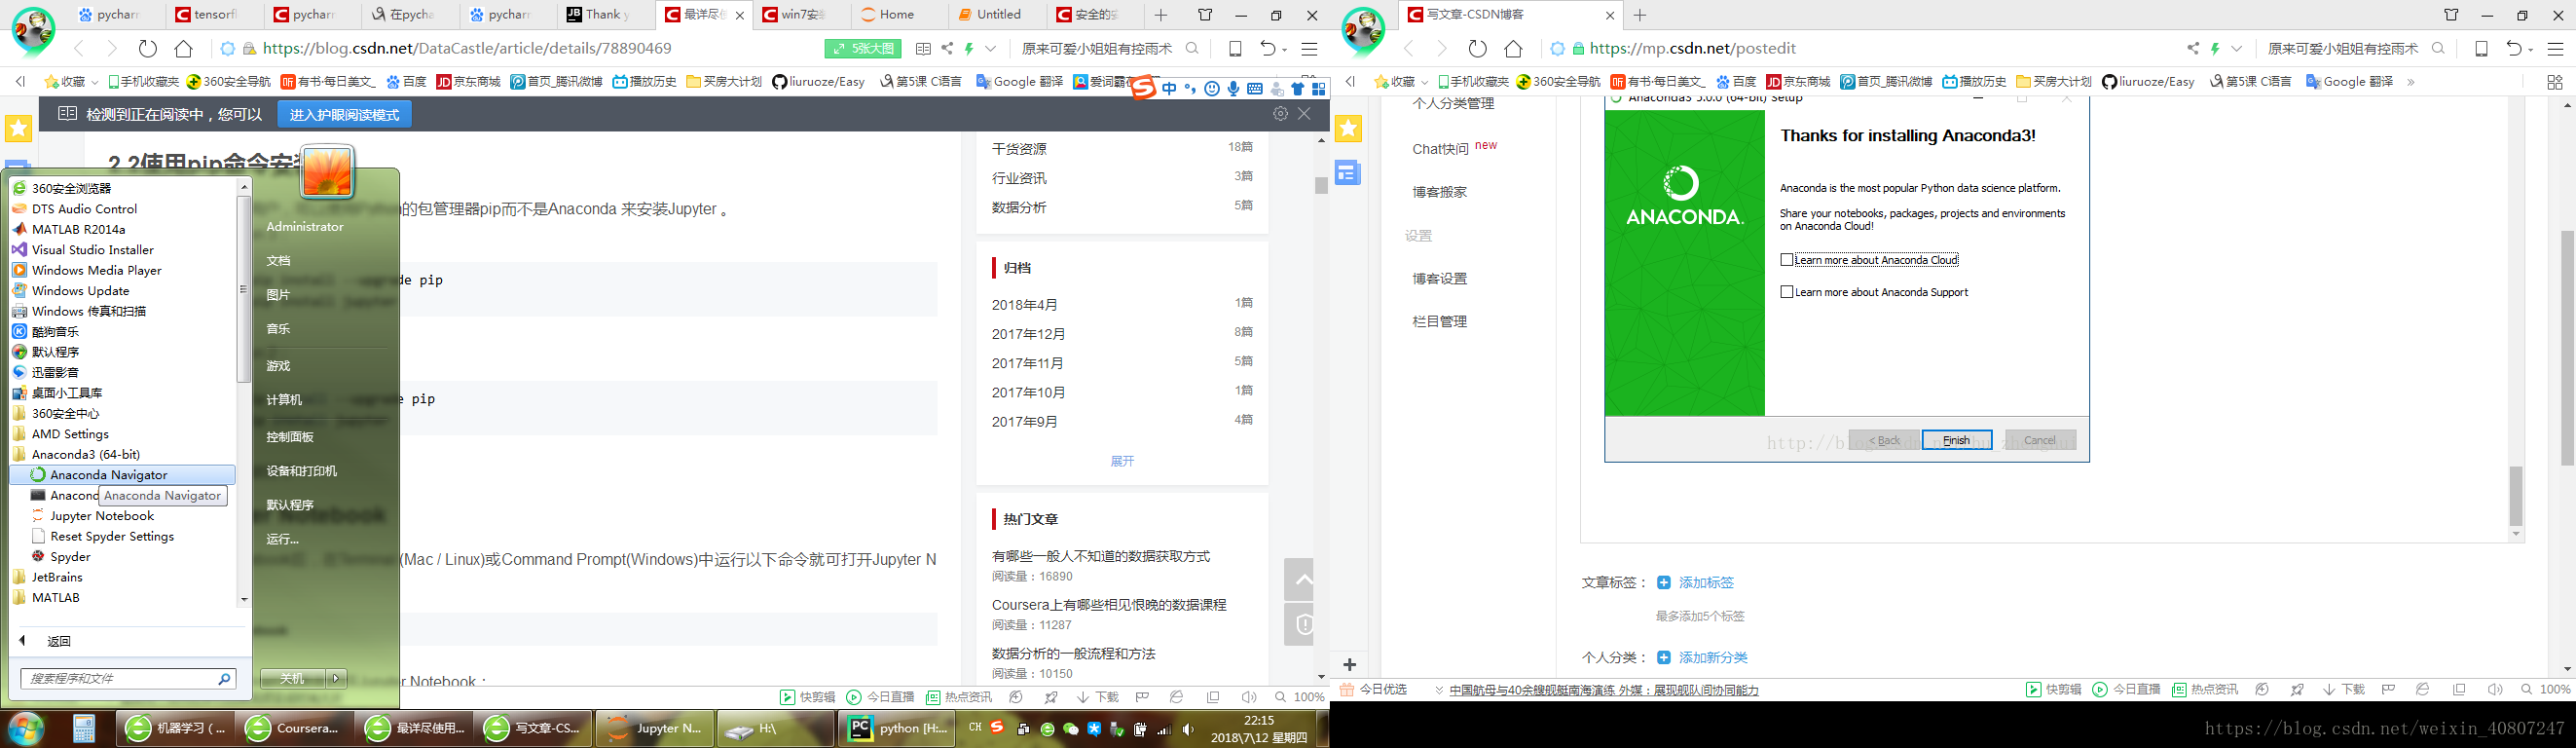
Task: Open 博客搬家 in CSDN sidebar
Action: pos(1440,192)
